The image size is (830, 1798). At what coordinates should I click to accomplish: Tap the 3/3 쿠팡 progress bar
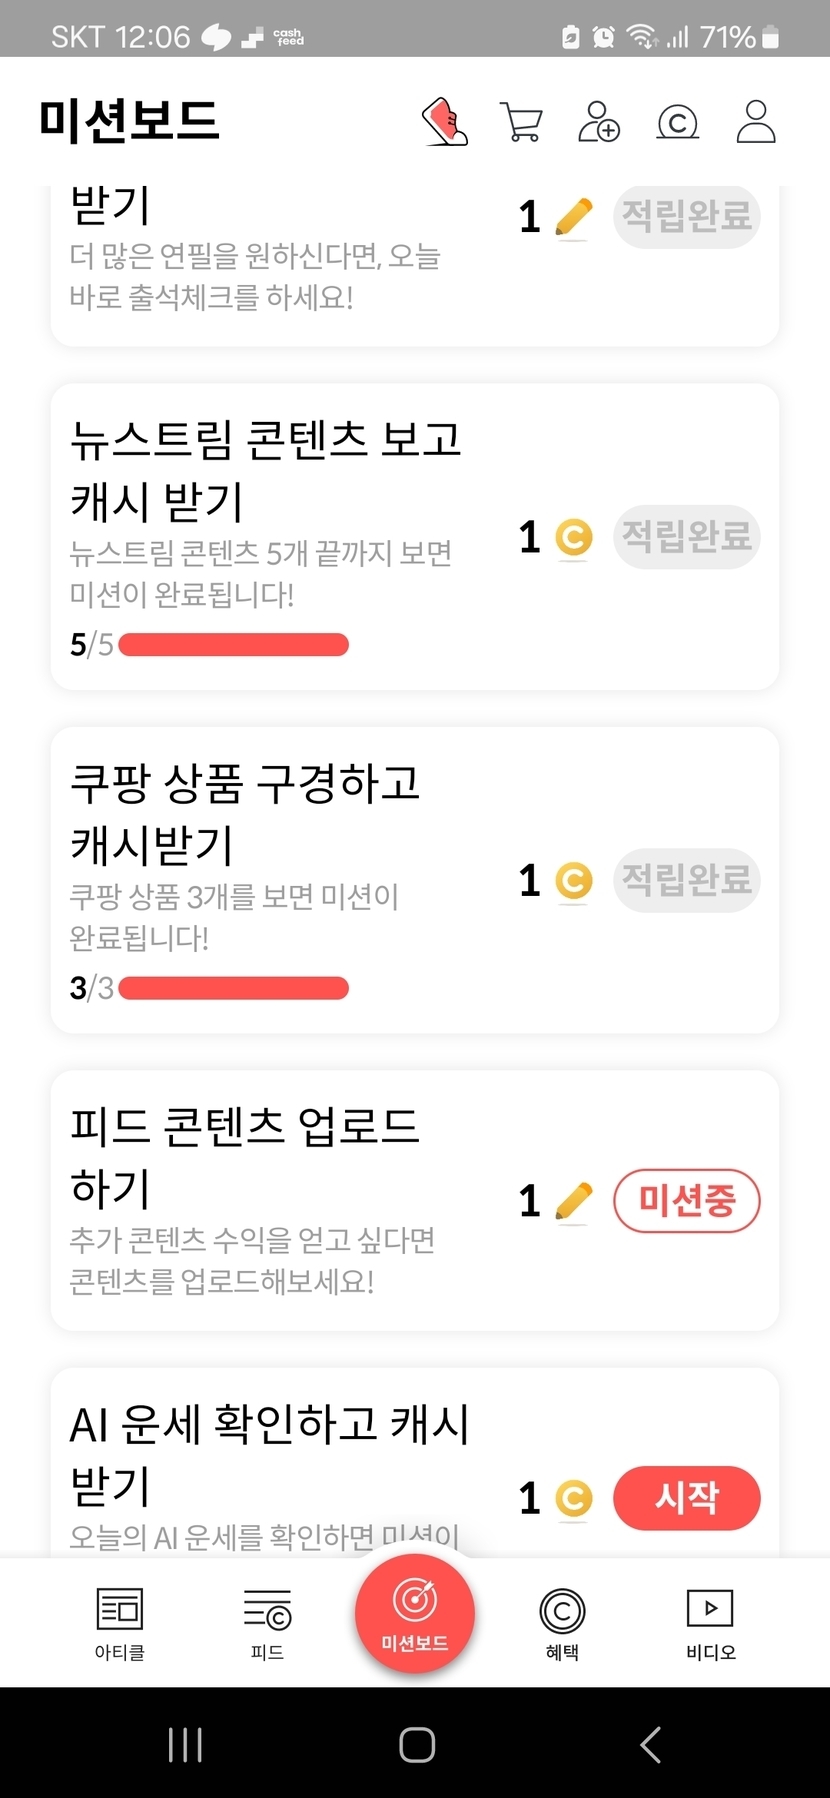(x=233, y=988)
